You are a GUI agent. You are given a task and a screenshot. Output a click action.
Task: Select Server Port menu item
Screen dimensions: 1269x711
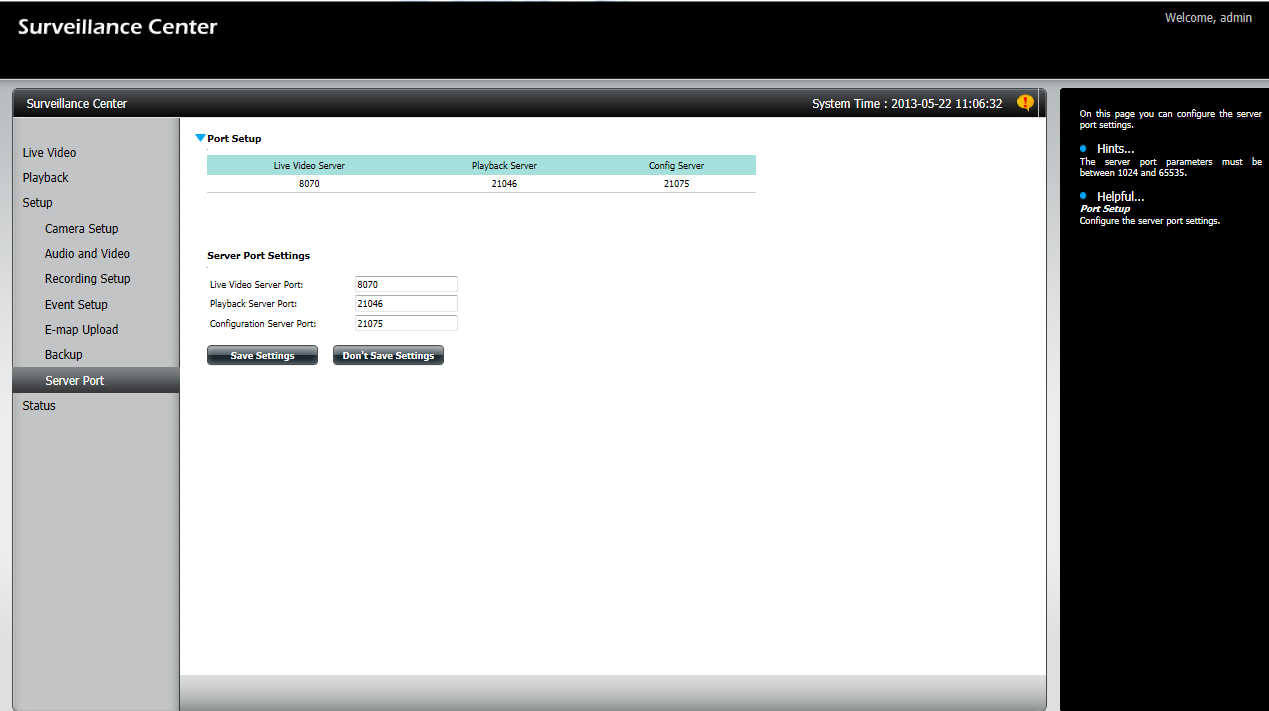(x=96, y=380)
